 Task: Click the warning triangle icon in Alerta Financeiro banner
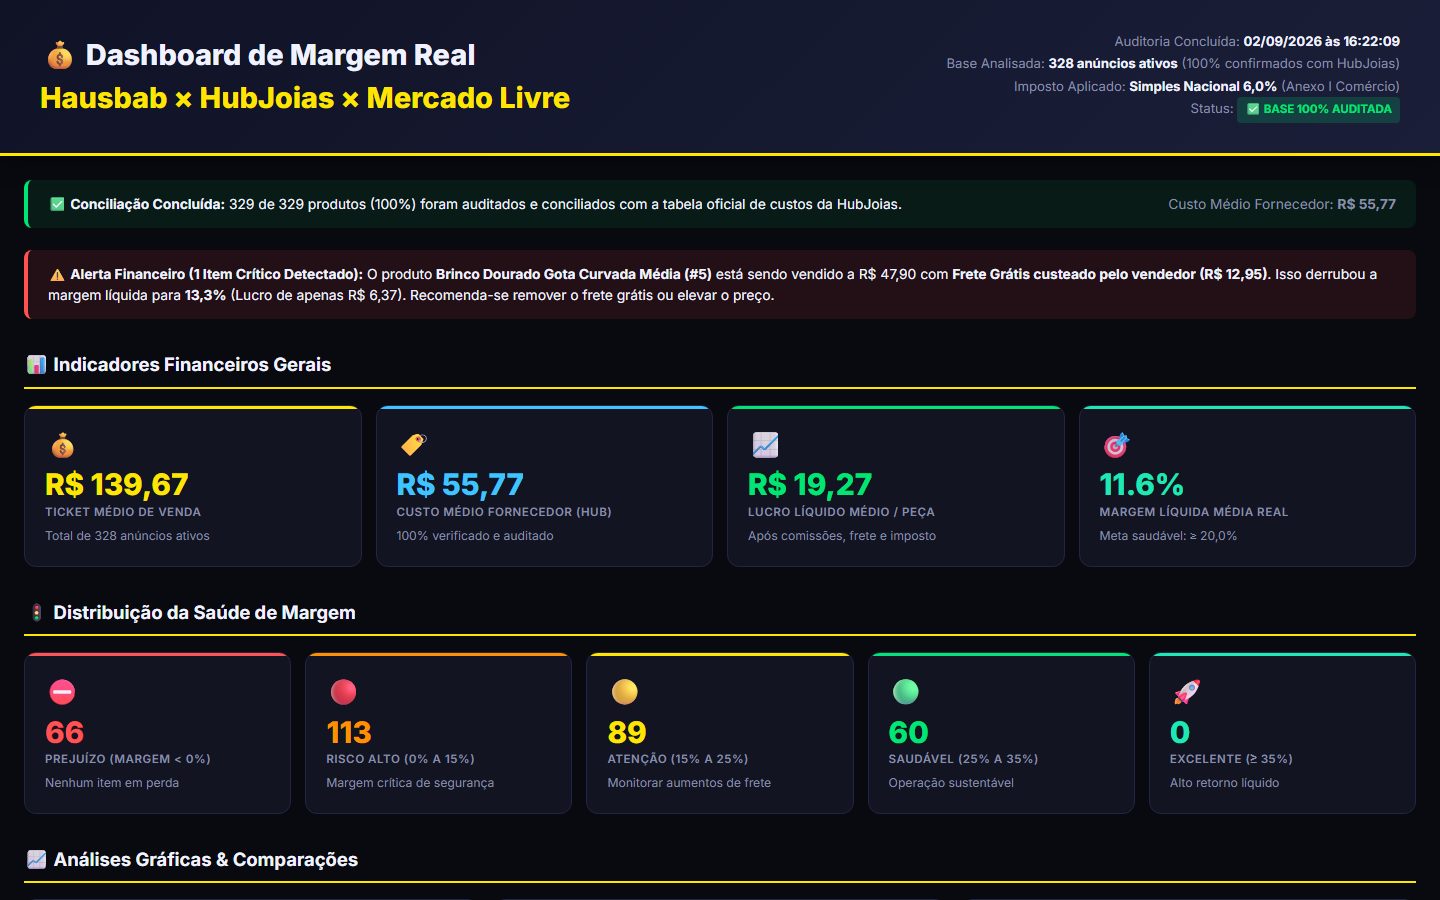[x=57, y=274]
